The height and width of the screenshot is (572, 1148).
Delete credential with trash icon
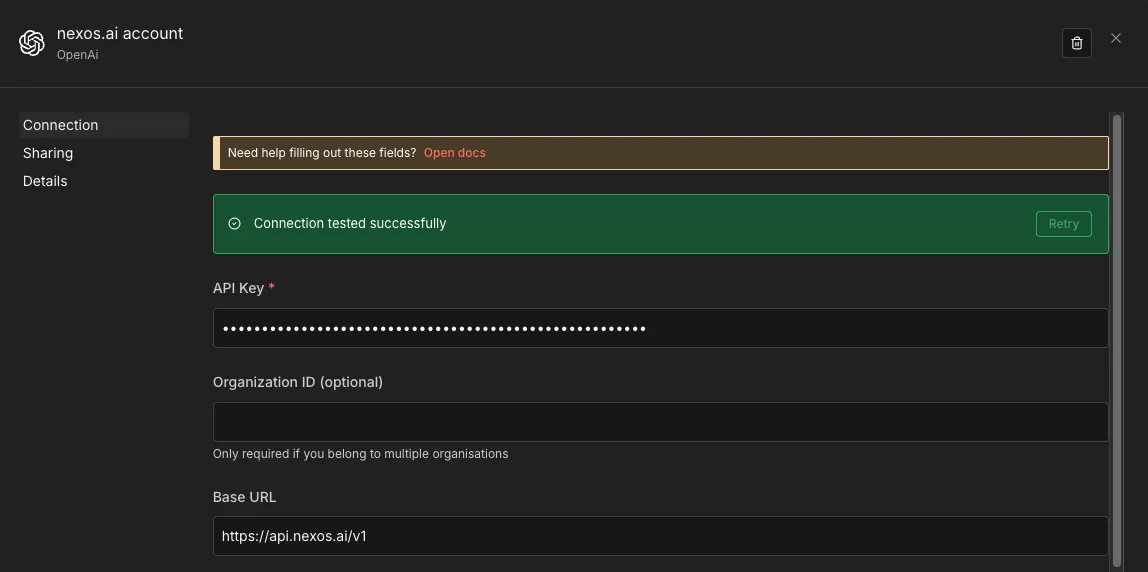[1076, 43]
